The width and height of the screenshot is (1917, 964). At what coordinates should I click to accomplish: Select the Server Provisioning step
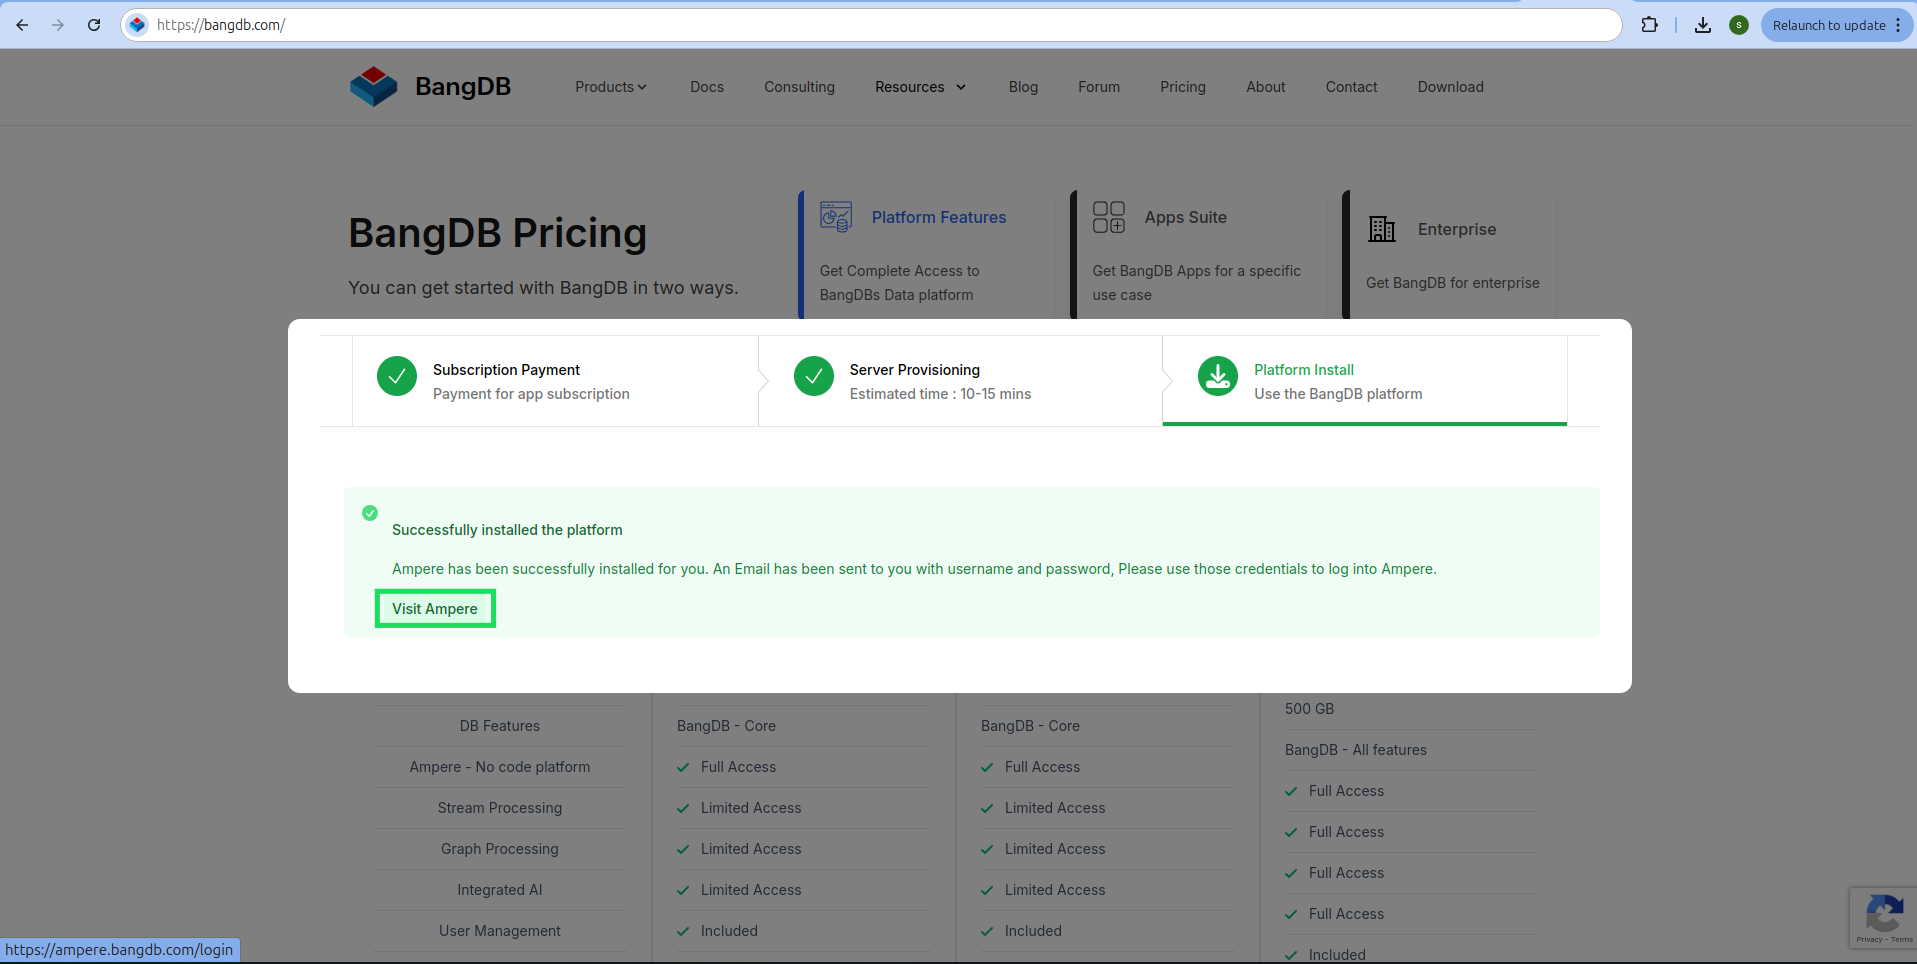point(961,381)
